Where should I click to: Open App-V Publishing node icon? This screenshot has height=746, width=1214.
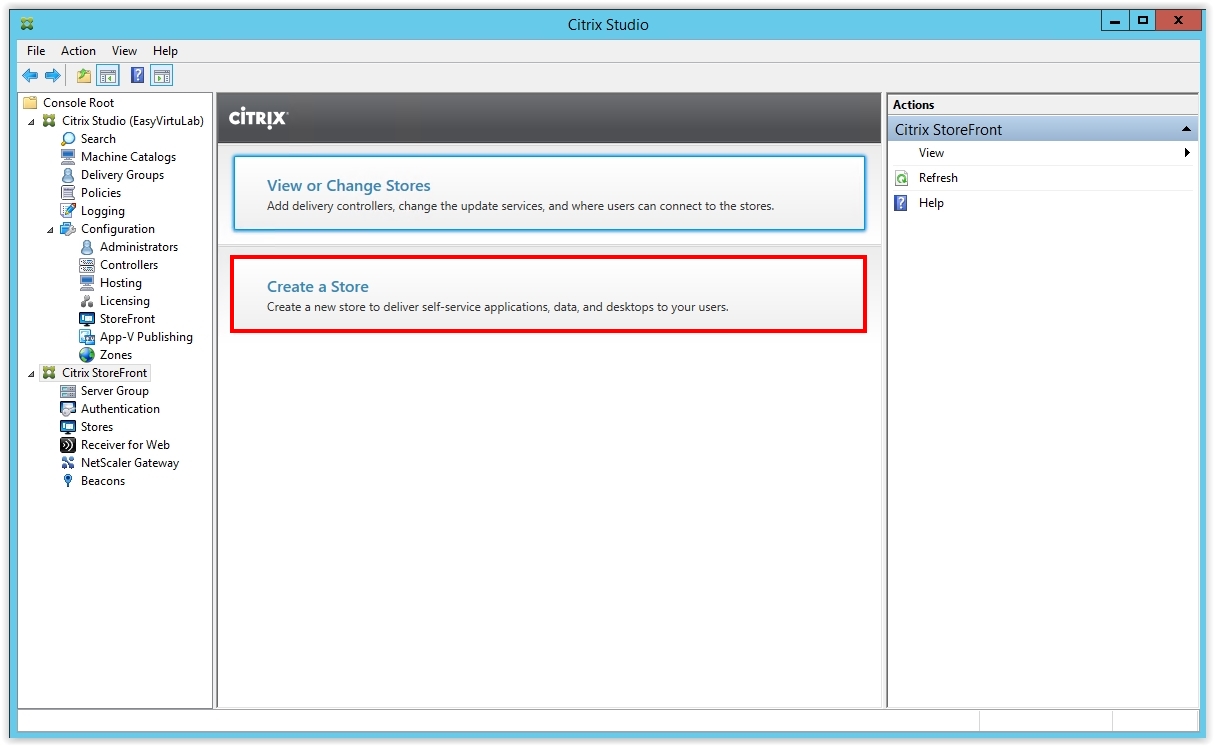pos(87,337)
